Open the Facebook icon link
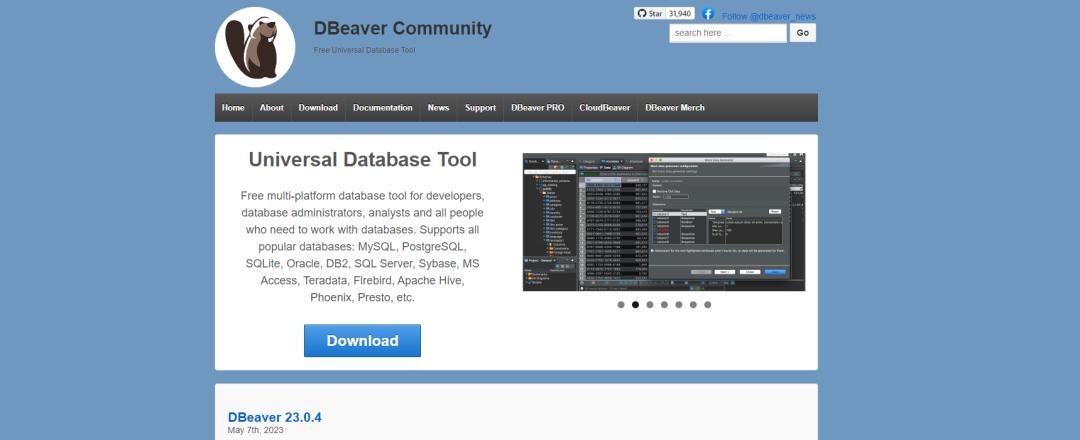Viewport: 1080px width, 440px height. click(708, 14)
